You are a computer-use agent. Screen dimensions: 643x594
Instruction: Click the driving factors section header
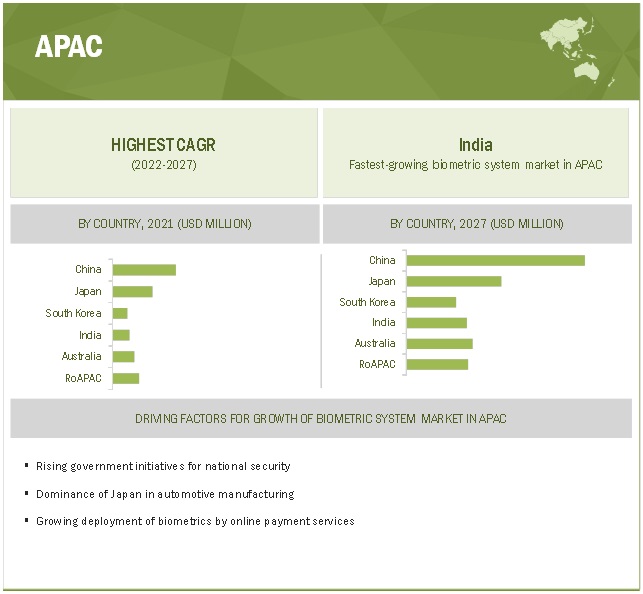tap(321, 418)
